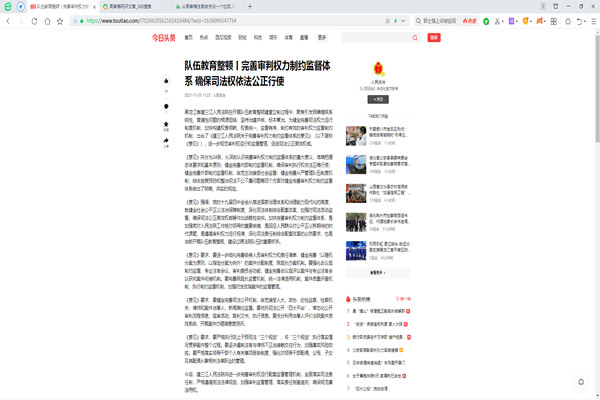Viewport: 600px width, 400px height.
Task: Click the undo closed-tab arrow icon
Action: pos(580,21)
